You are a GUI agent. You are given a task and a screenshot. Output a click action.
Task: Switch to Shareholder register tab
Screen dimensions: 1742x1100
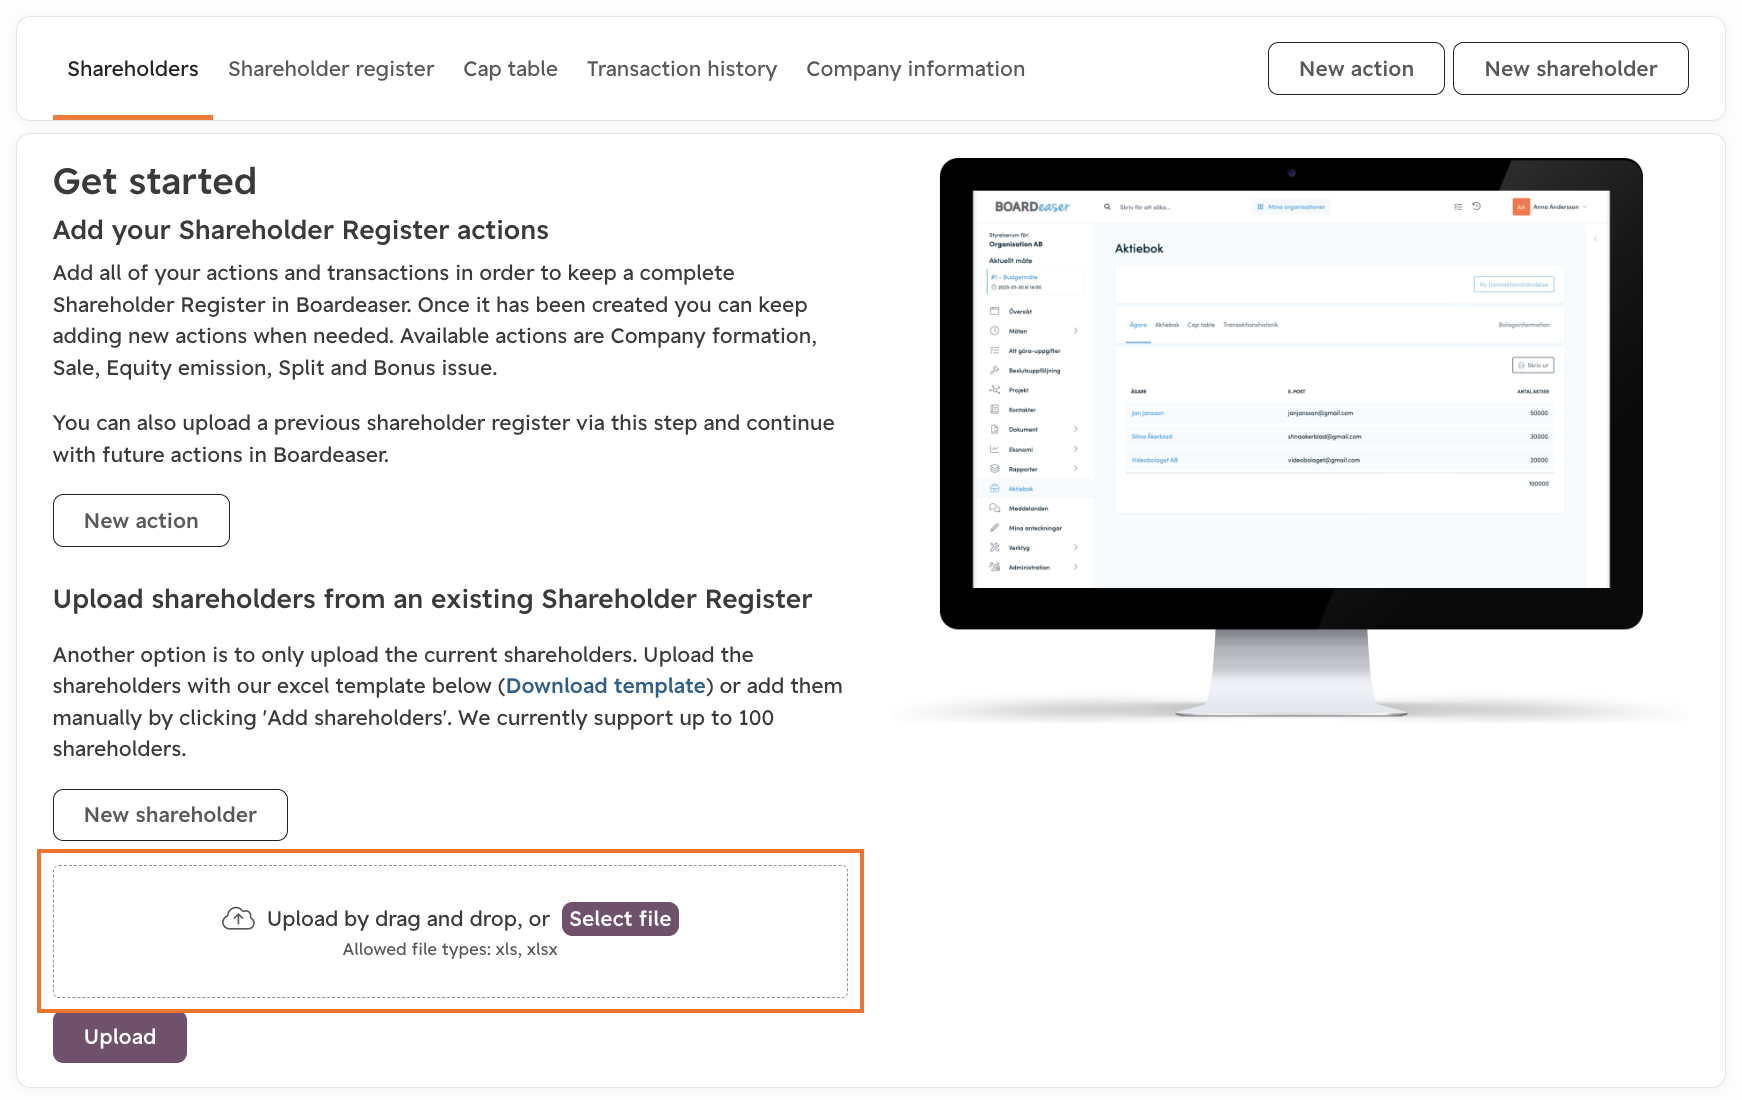(x=331, y=69)
